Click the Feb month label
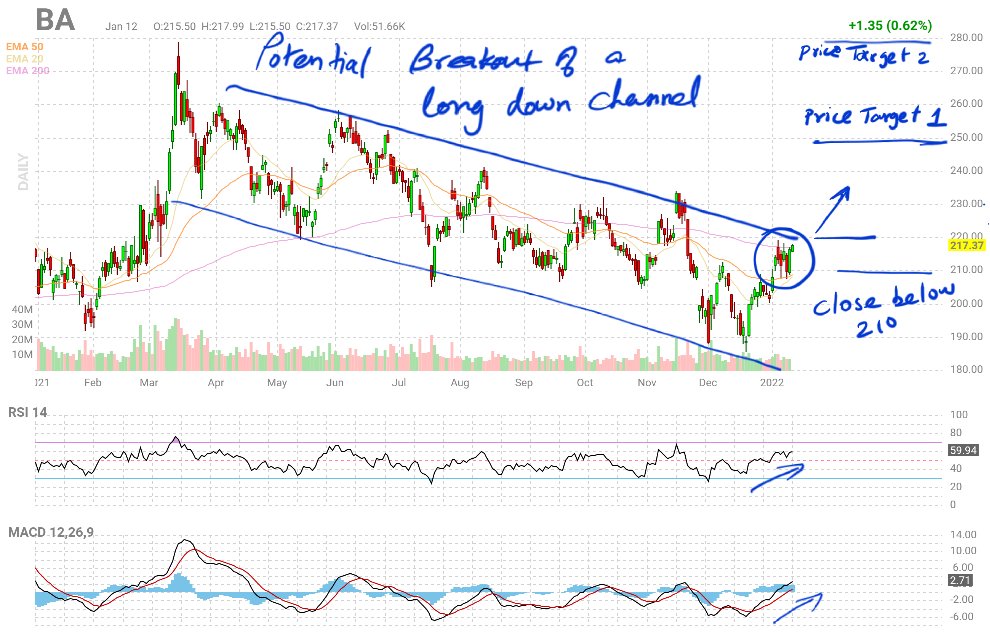 click(x=93, y=382)
